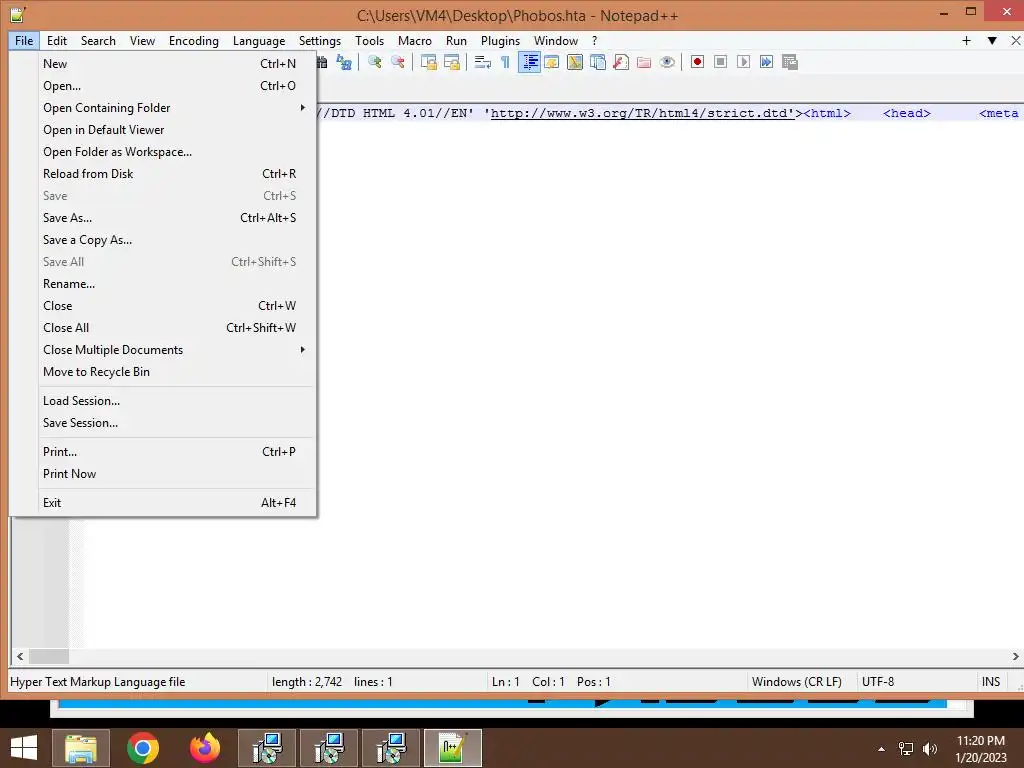The height and width of the screenshot is (768, 1024).
Task: Click the "length : 2,742" status text
Action: click(x=307, y=681)
